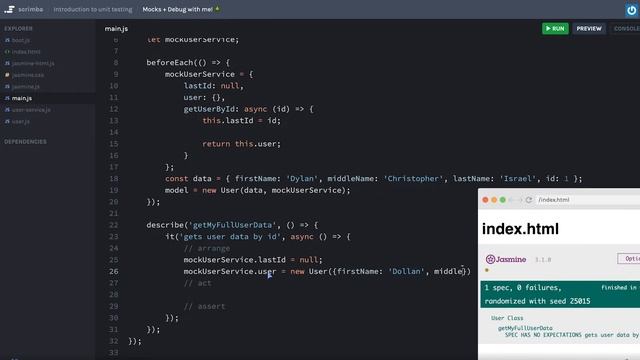Click 'Christopher' string on line 18
Screen dimensions: 640x360
[413, 178]
